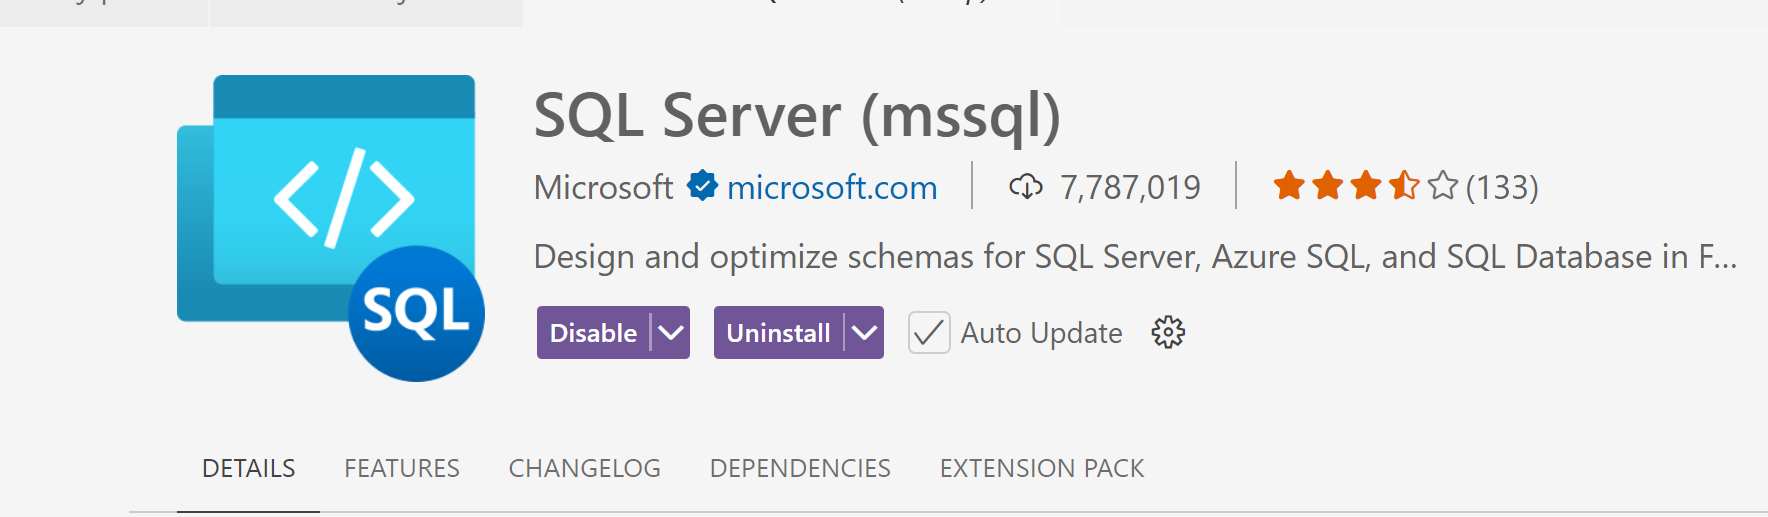The height and width of the screenshot is (517, 1768).
Task: Click the Disable button
Action: point(594,332)
